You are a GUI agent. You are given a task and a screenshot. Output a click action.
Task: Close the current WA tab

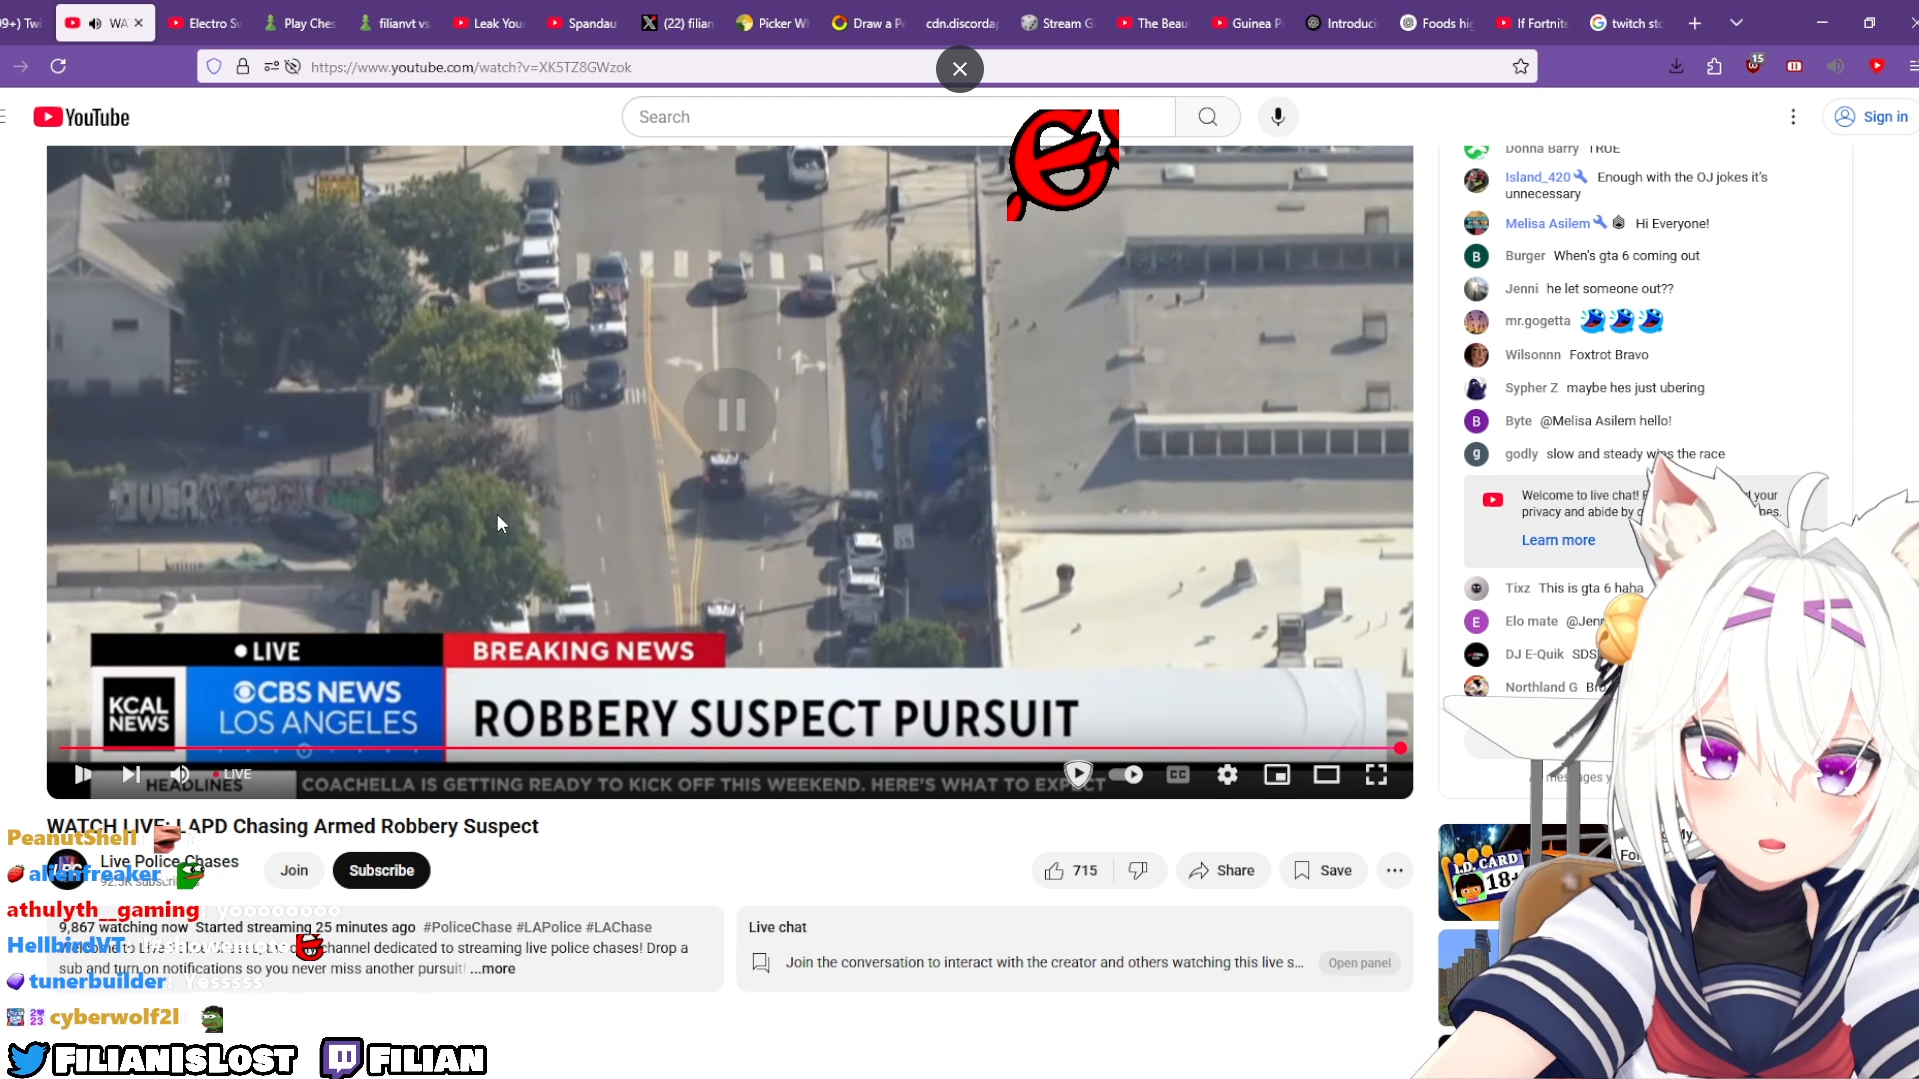(x=139, y=23)
